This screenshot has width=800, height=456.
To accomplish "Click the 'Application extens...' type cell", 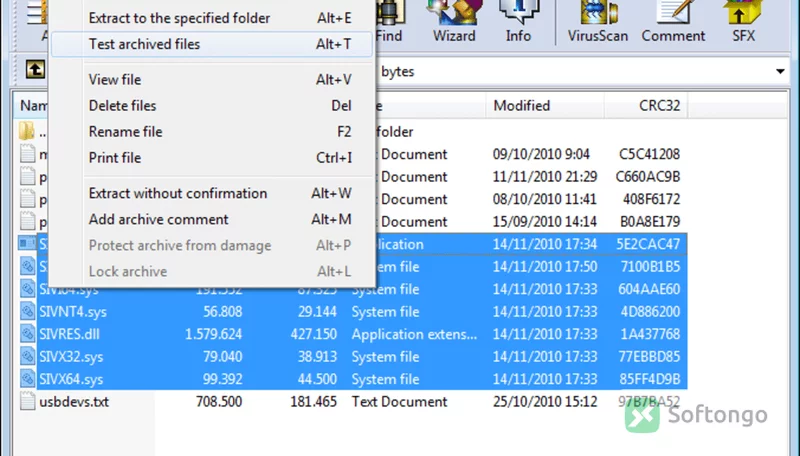I will click(x=414, y=334).
